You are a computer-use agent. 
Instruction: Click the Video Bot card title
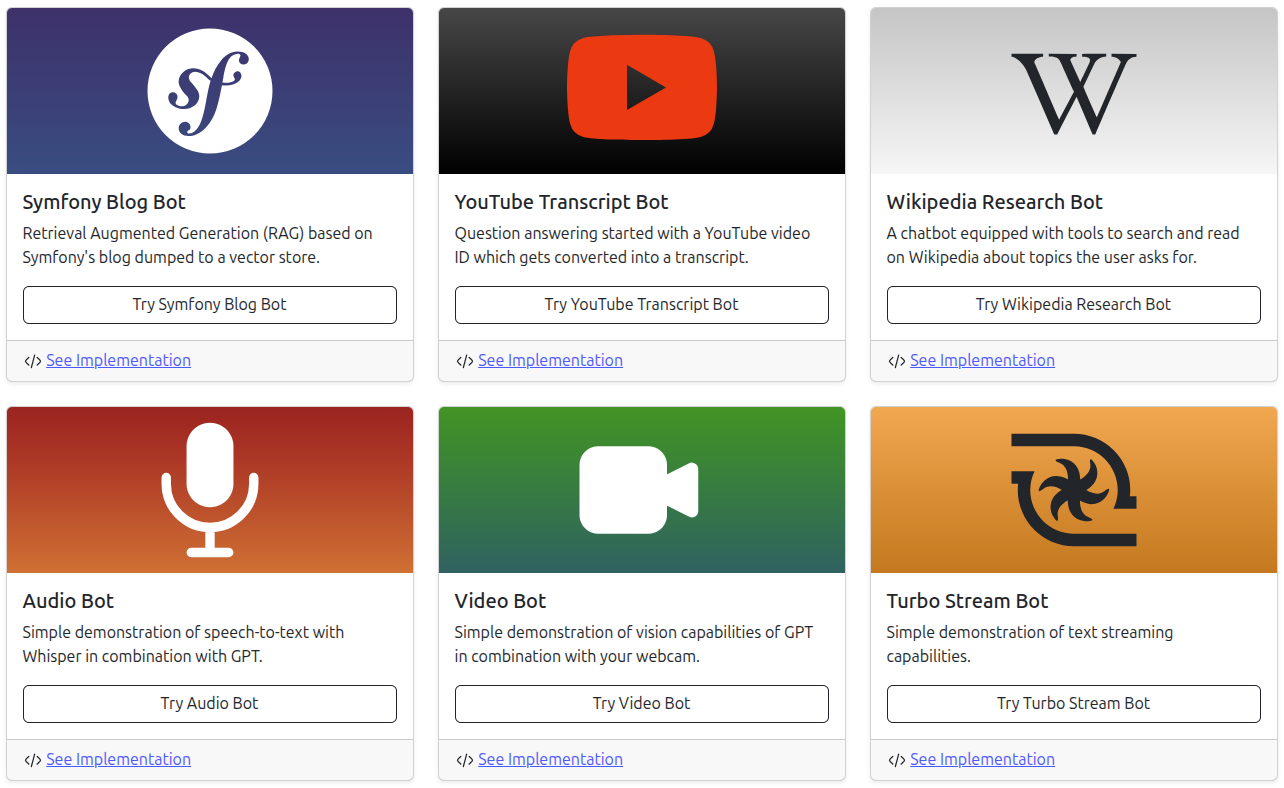click(500, 601)
